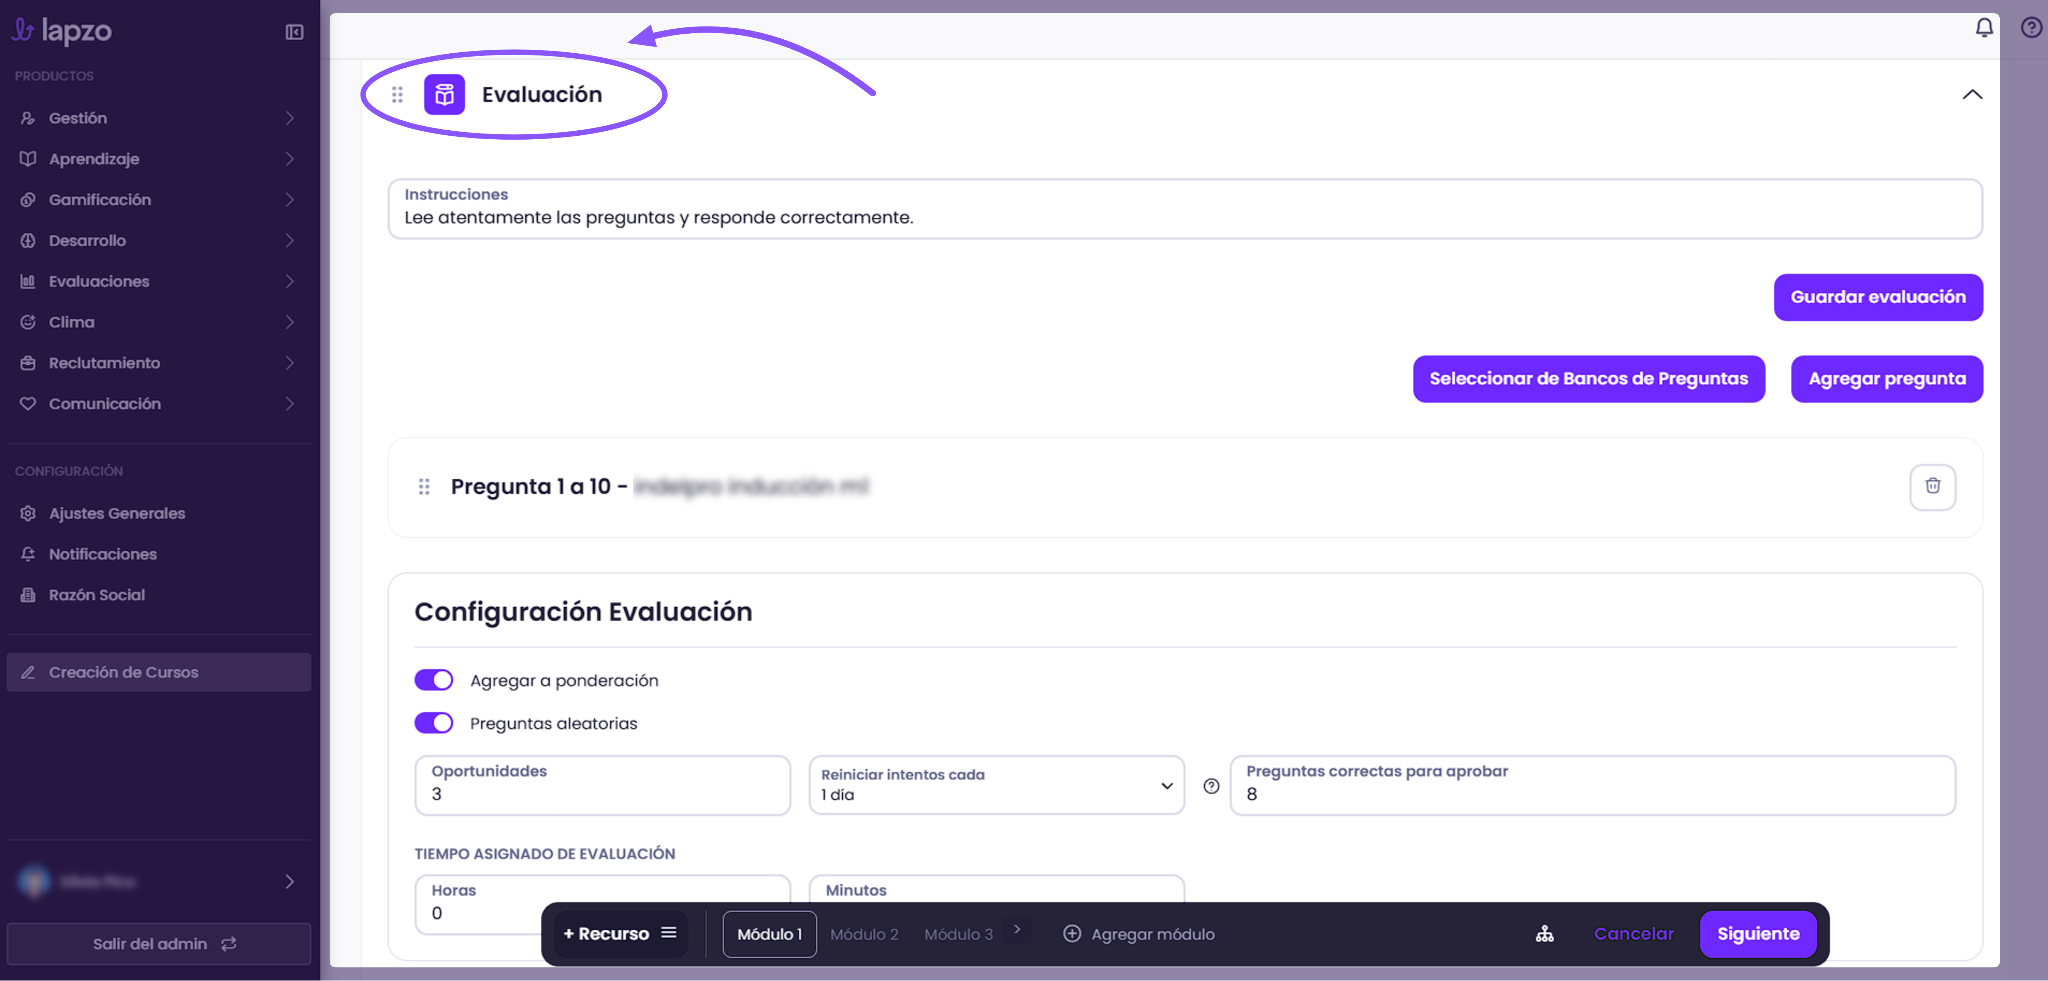
Task: Expand Reclutamiento submenu chevron
Action: pos(289,363)
